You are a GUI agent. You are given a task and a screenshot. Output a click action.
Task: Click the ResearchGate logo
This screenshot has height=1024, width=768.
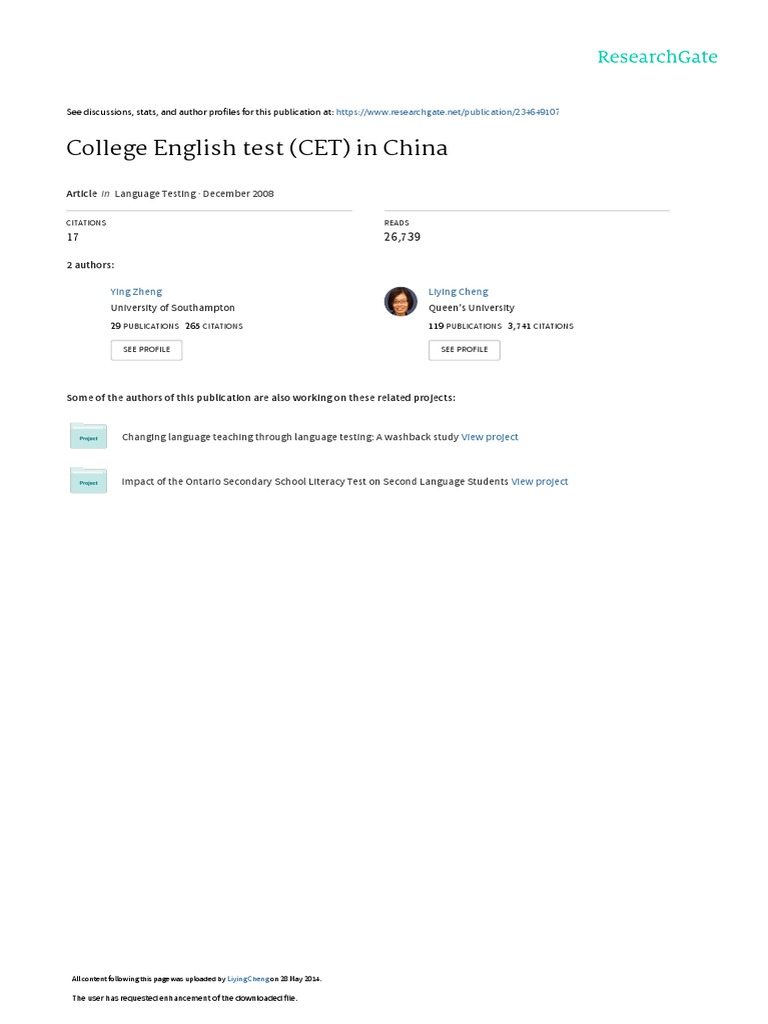pos(657,57)
